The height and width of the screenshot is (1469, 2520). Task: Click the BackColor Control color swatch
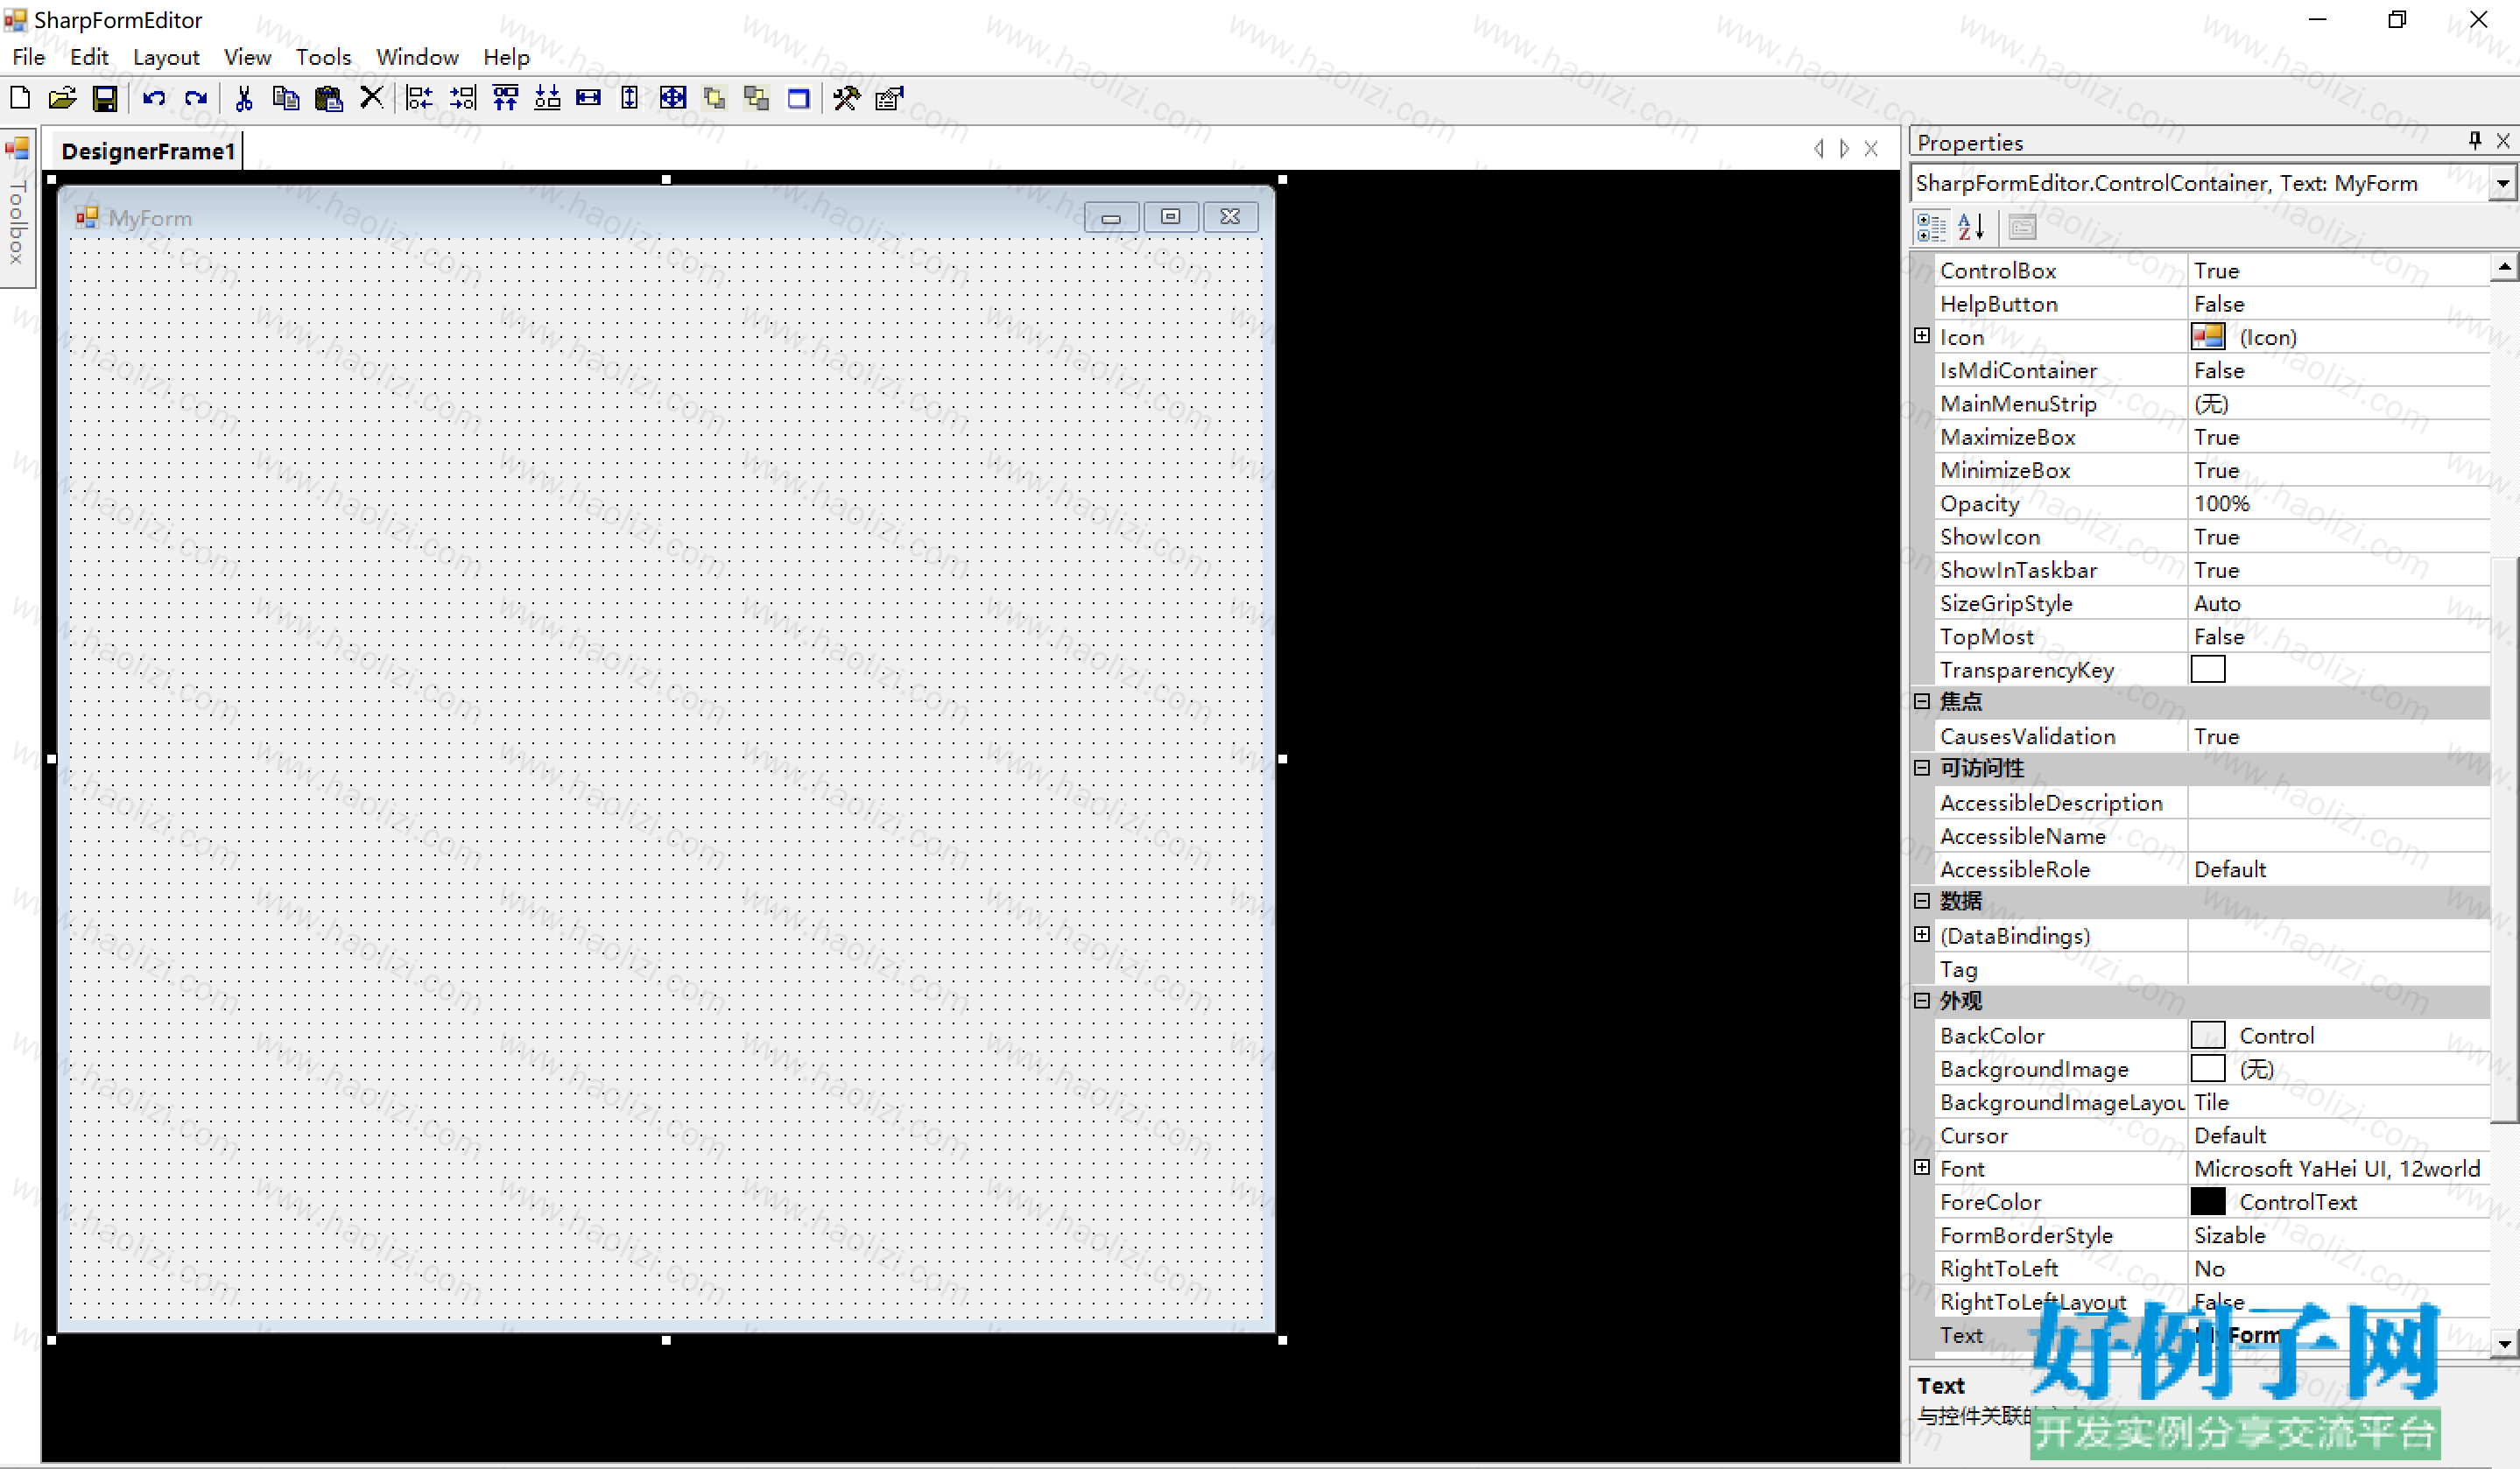[2208, 1035]
